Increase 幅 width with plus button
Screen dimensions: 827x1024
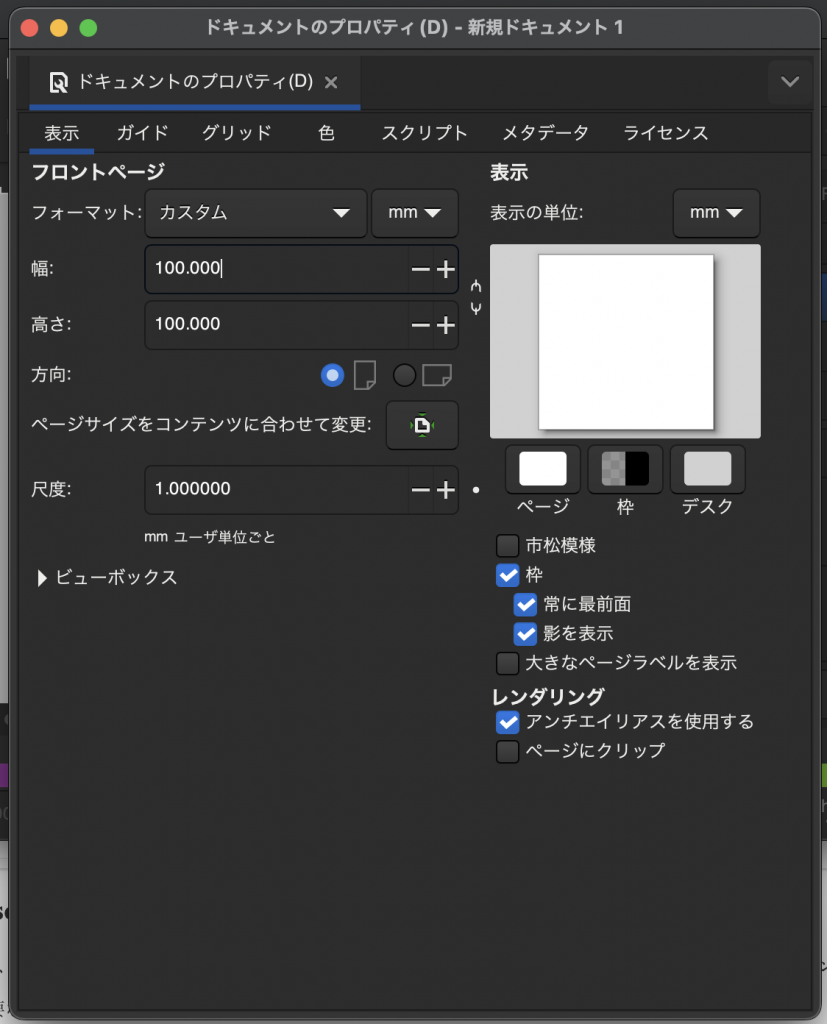tap(446, 269)
